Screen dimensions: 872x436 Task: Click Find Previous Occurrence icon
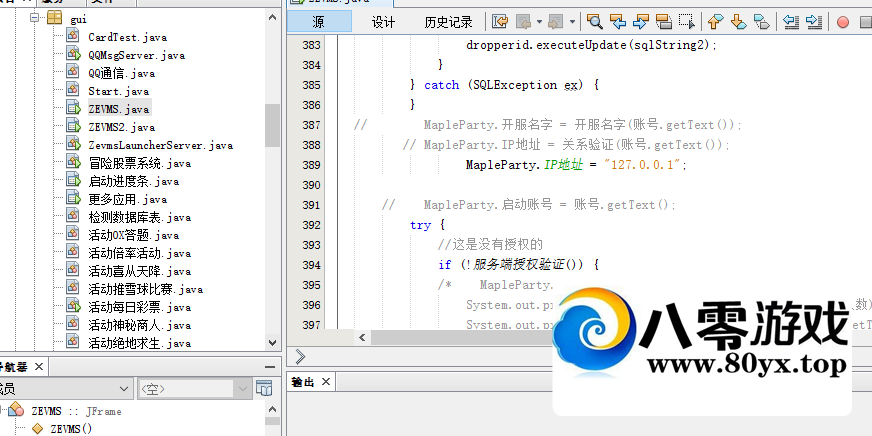(618, 22)
